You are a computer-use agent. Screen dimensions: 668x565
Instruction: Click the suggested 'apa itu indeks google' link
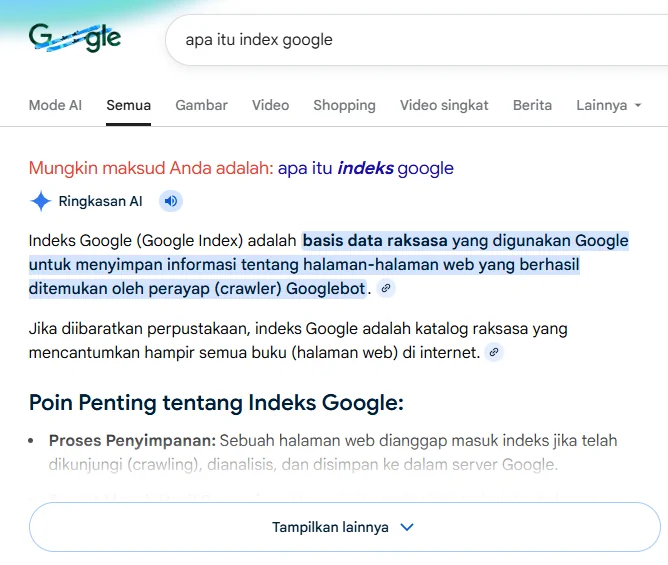pyautogui.click(x=366, y=168)
